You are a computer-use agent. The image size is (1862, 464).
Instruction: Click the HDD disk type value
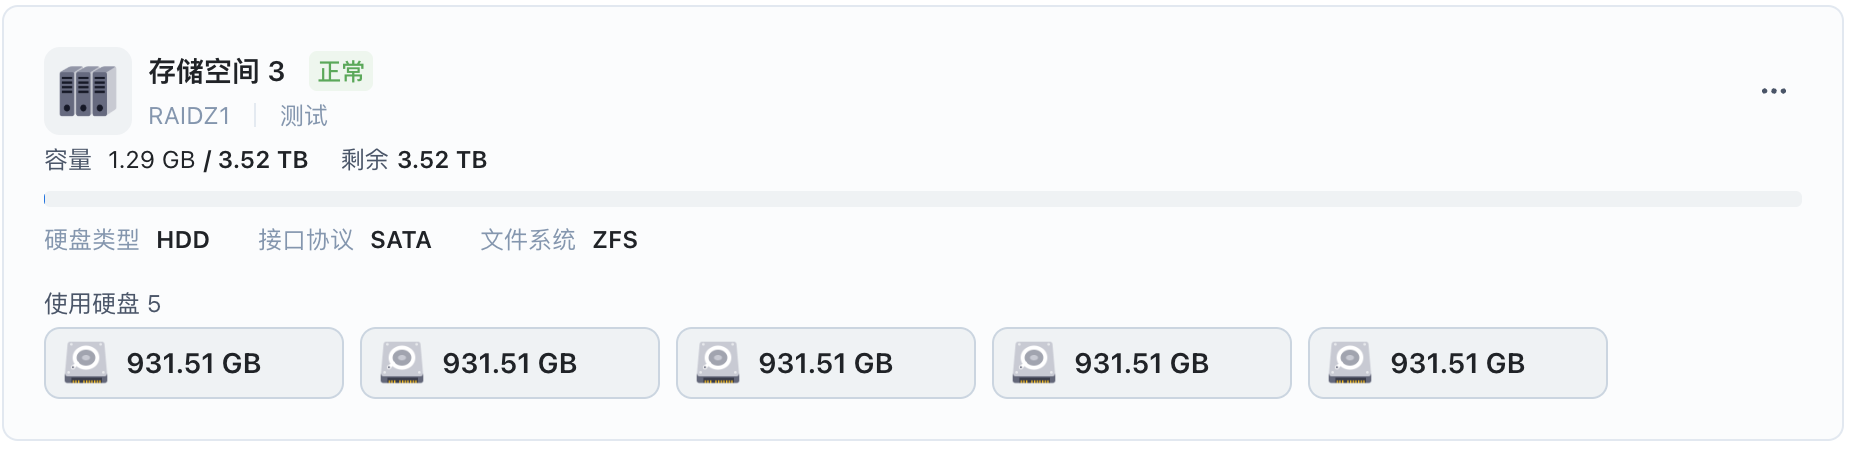pyautogui.click(x=183, y=240)
